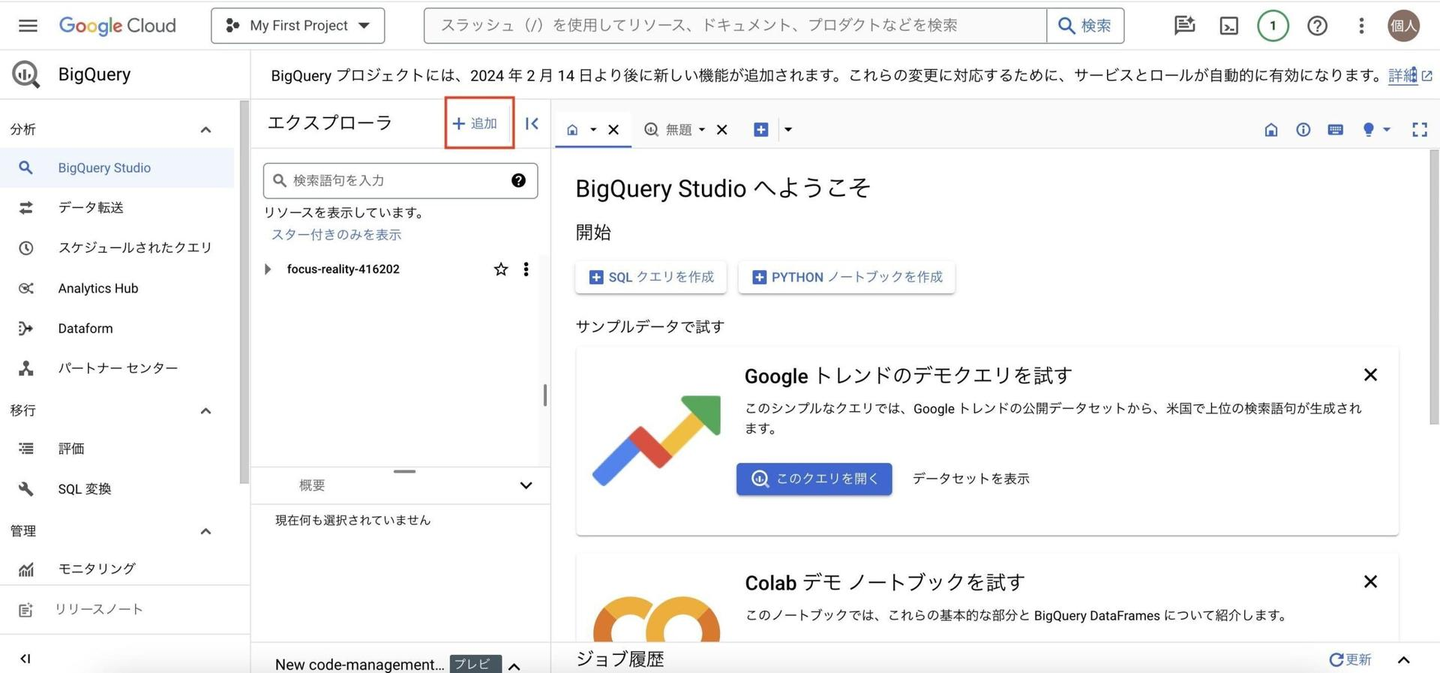Collapse the explorer panel
The width and height of the screenshot is (1440, 673).
point(532,123)
